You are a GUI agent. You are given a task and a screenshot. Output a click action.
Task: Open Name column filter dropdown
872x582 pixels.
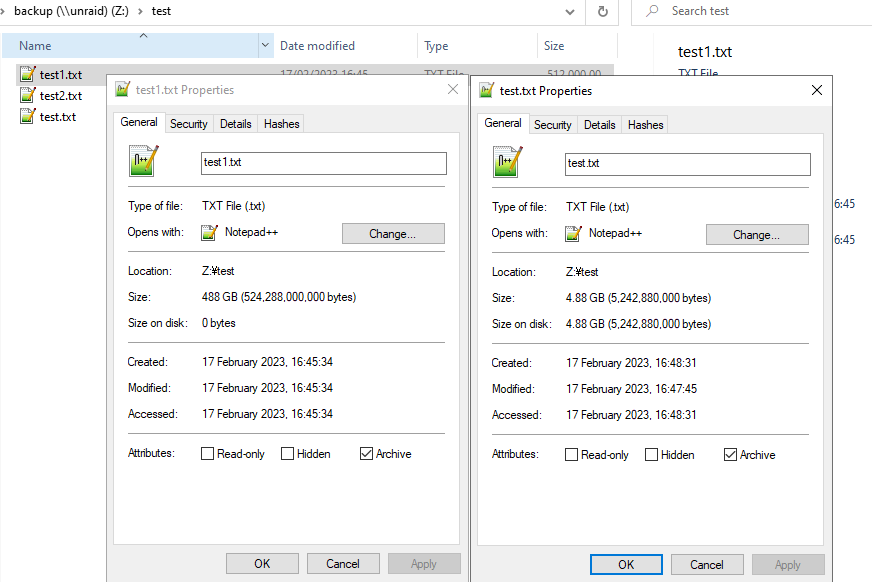[x=266, y=45]
